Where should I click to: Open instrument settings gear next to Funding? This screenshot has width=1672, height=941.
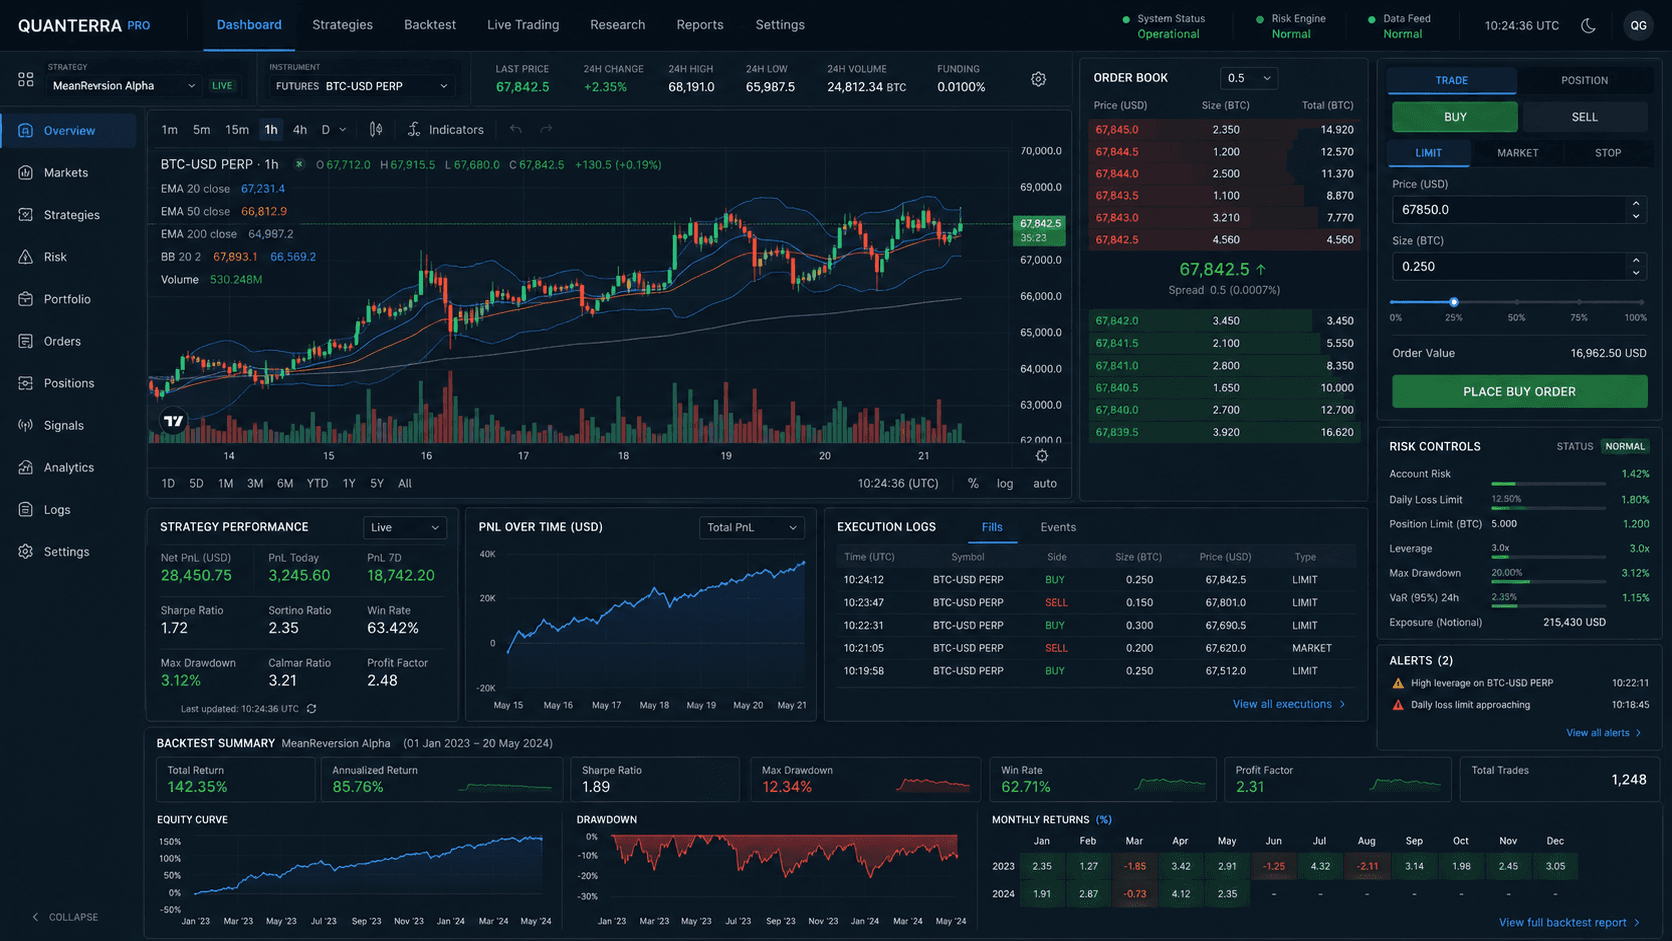coord(1038,79)
